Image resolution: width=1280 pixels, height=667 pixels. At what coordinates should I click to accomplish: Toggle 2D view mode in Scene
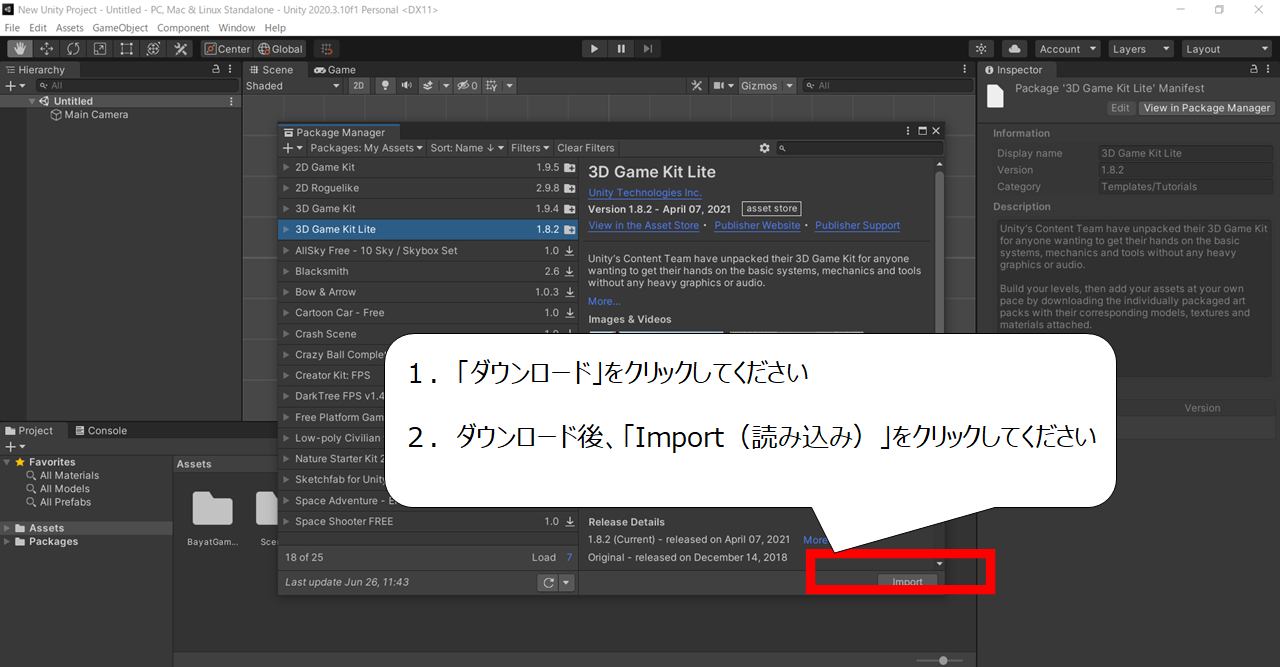[359, 86]
